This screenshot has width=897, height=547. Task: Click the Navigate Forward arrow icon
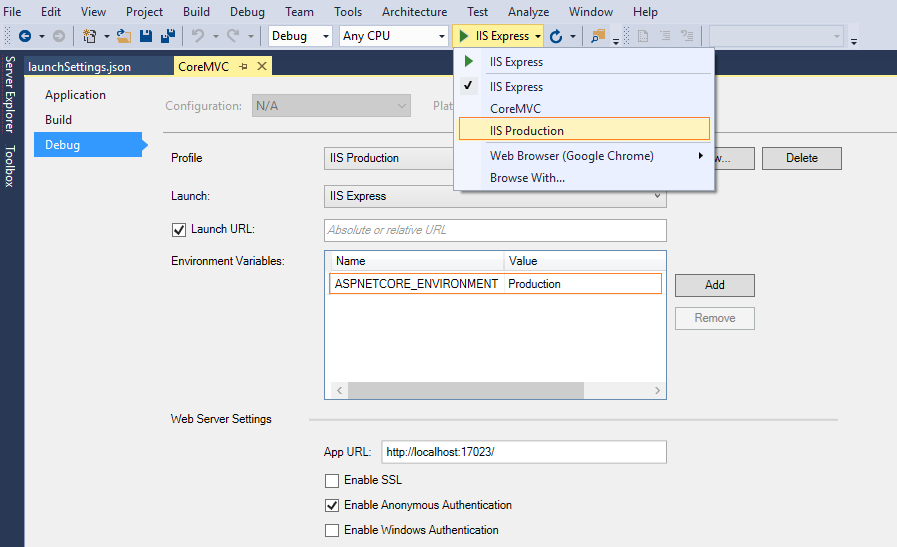59,36
